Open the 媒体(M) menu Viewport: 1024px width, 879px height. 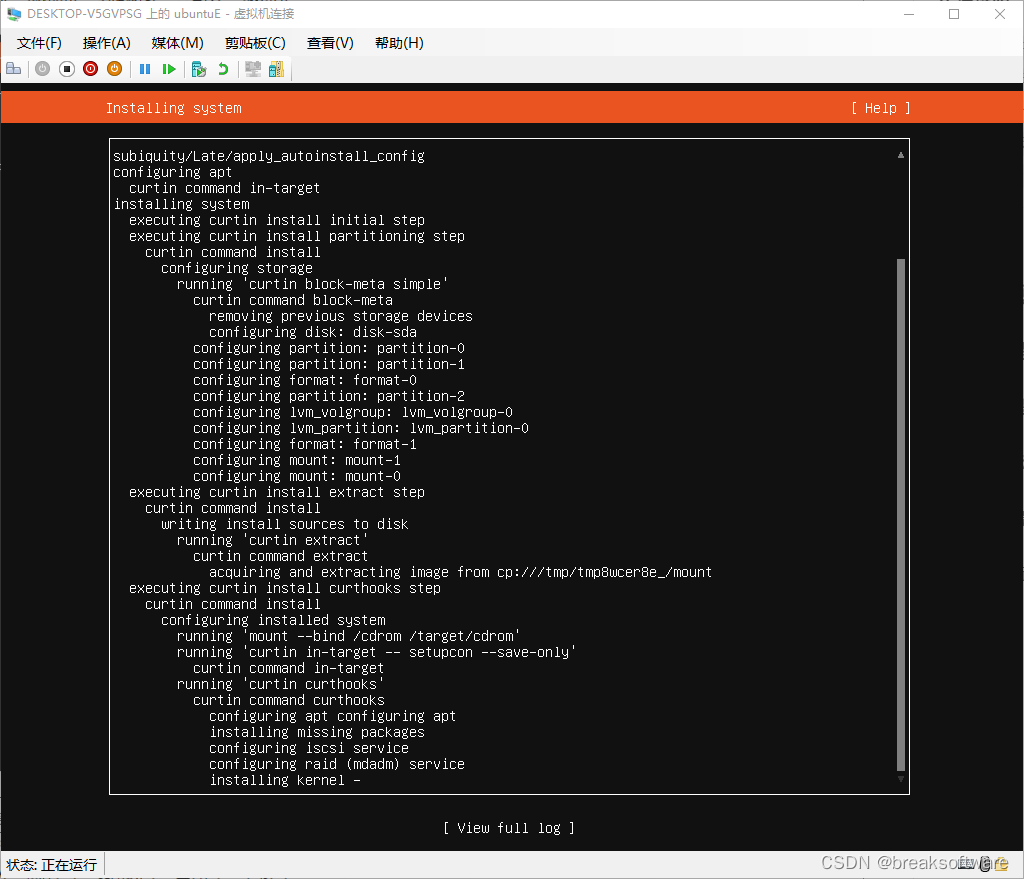pos(177,43)
